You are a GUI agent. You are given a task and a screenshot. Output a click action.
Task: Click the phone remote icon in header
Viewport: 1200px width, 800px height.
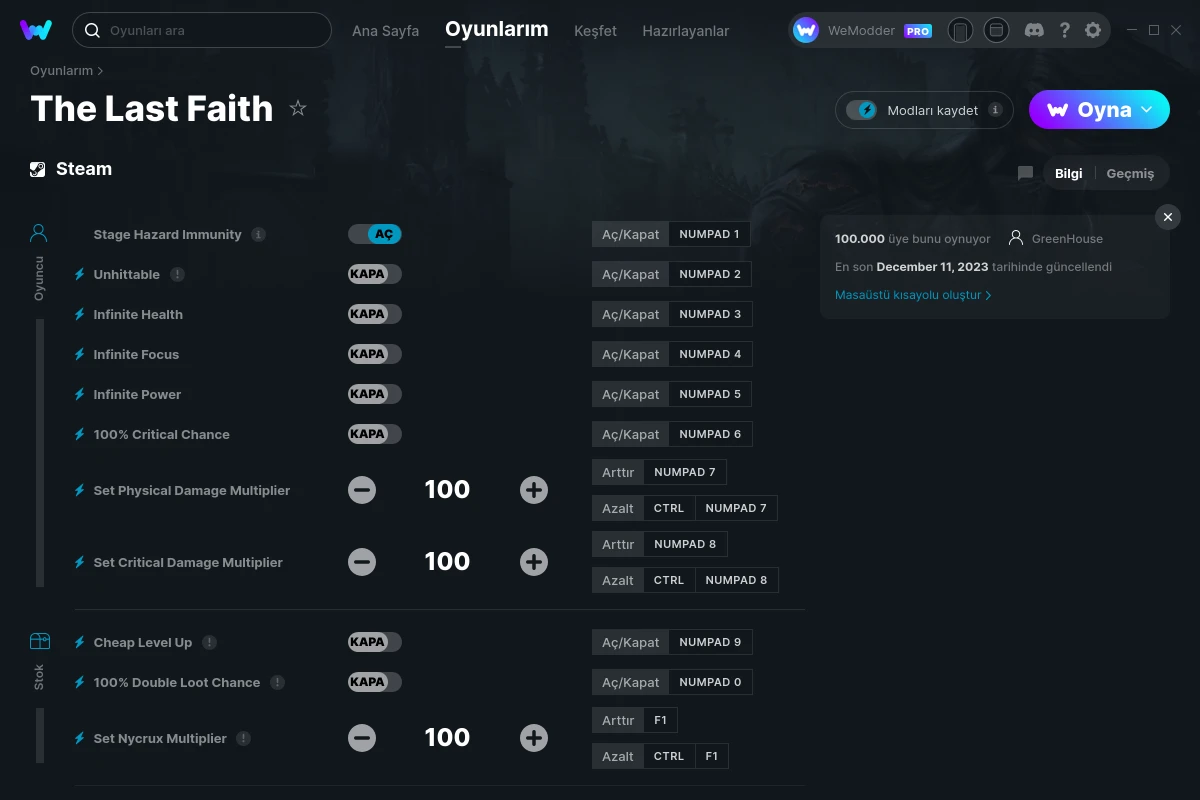(960, 30)
